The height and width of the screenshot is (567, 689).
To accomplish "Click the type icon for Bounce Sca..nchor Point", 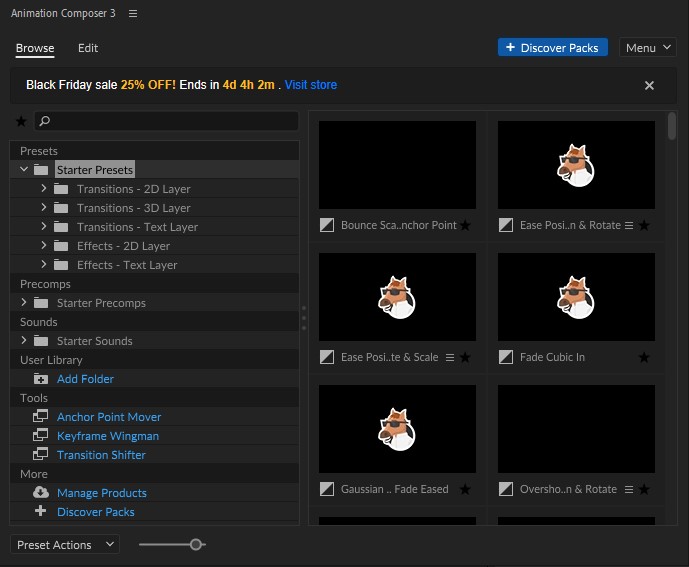I will tap(326, 225).
